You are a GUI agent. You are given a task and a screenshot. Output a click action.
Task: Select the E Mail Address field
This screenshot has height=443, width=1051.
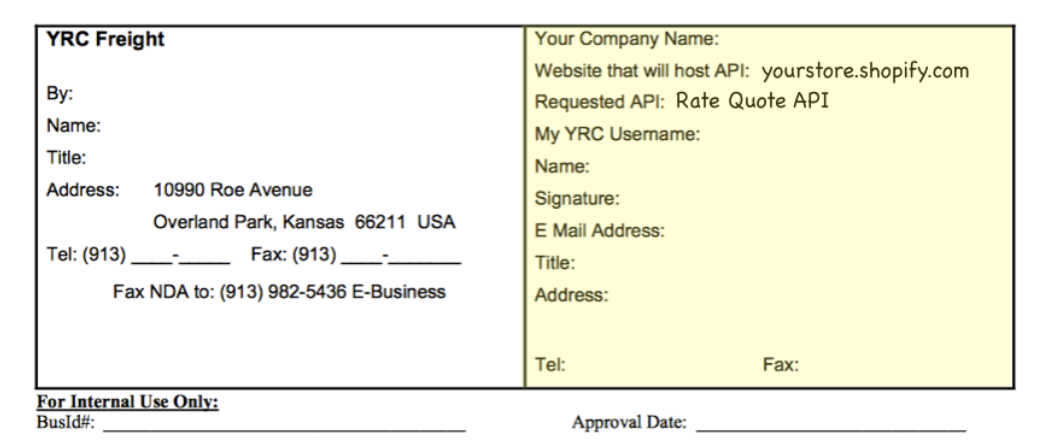pyautogui.click(x=838, y=231)
